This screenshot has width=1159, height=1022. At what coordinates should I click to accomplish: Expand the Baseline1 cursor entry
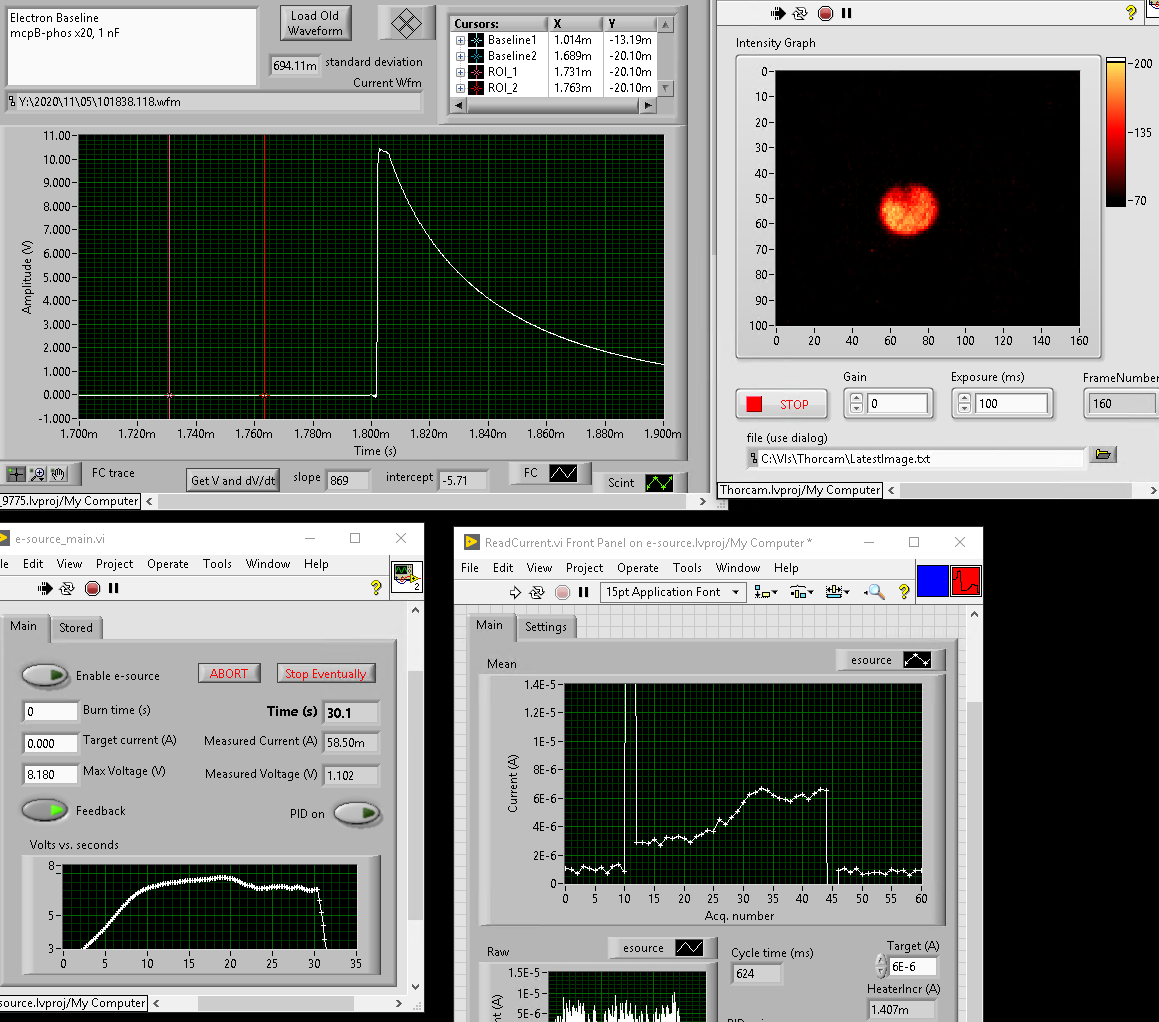click(461, 40)
